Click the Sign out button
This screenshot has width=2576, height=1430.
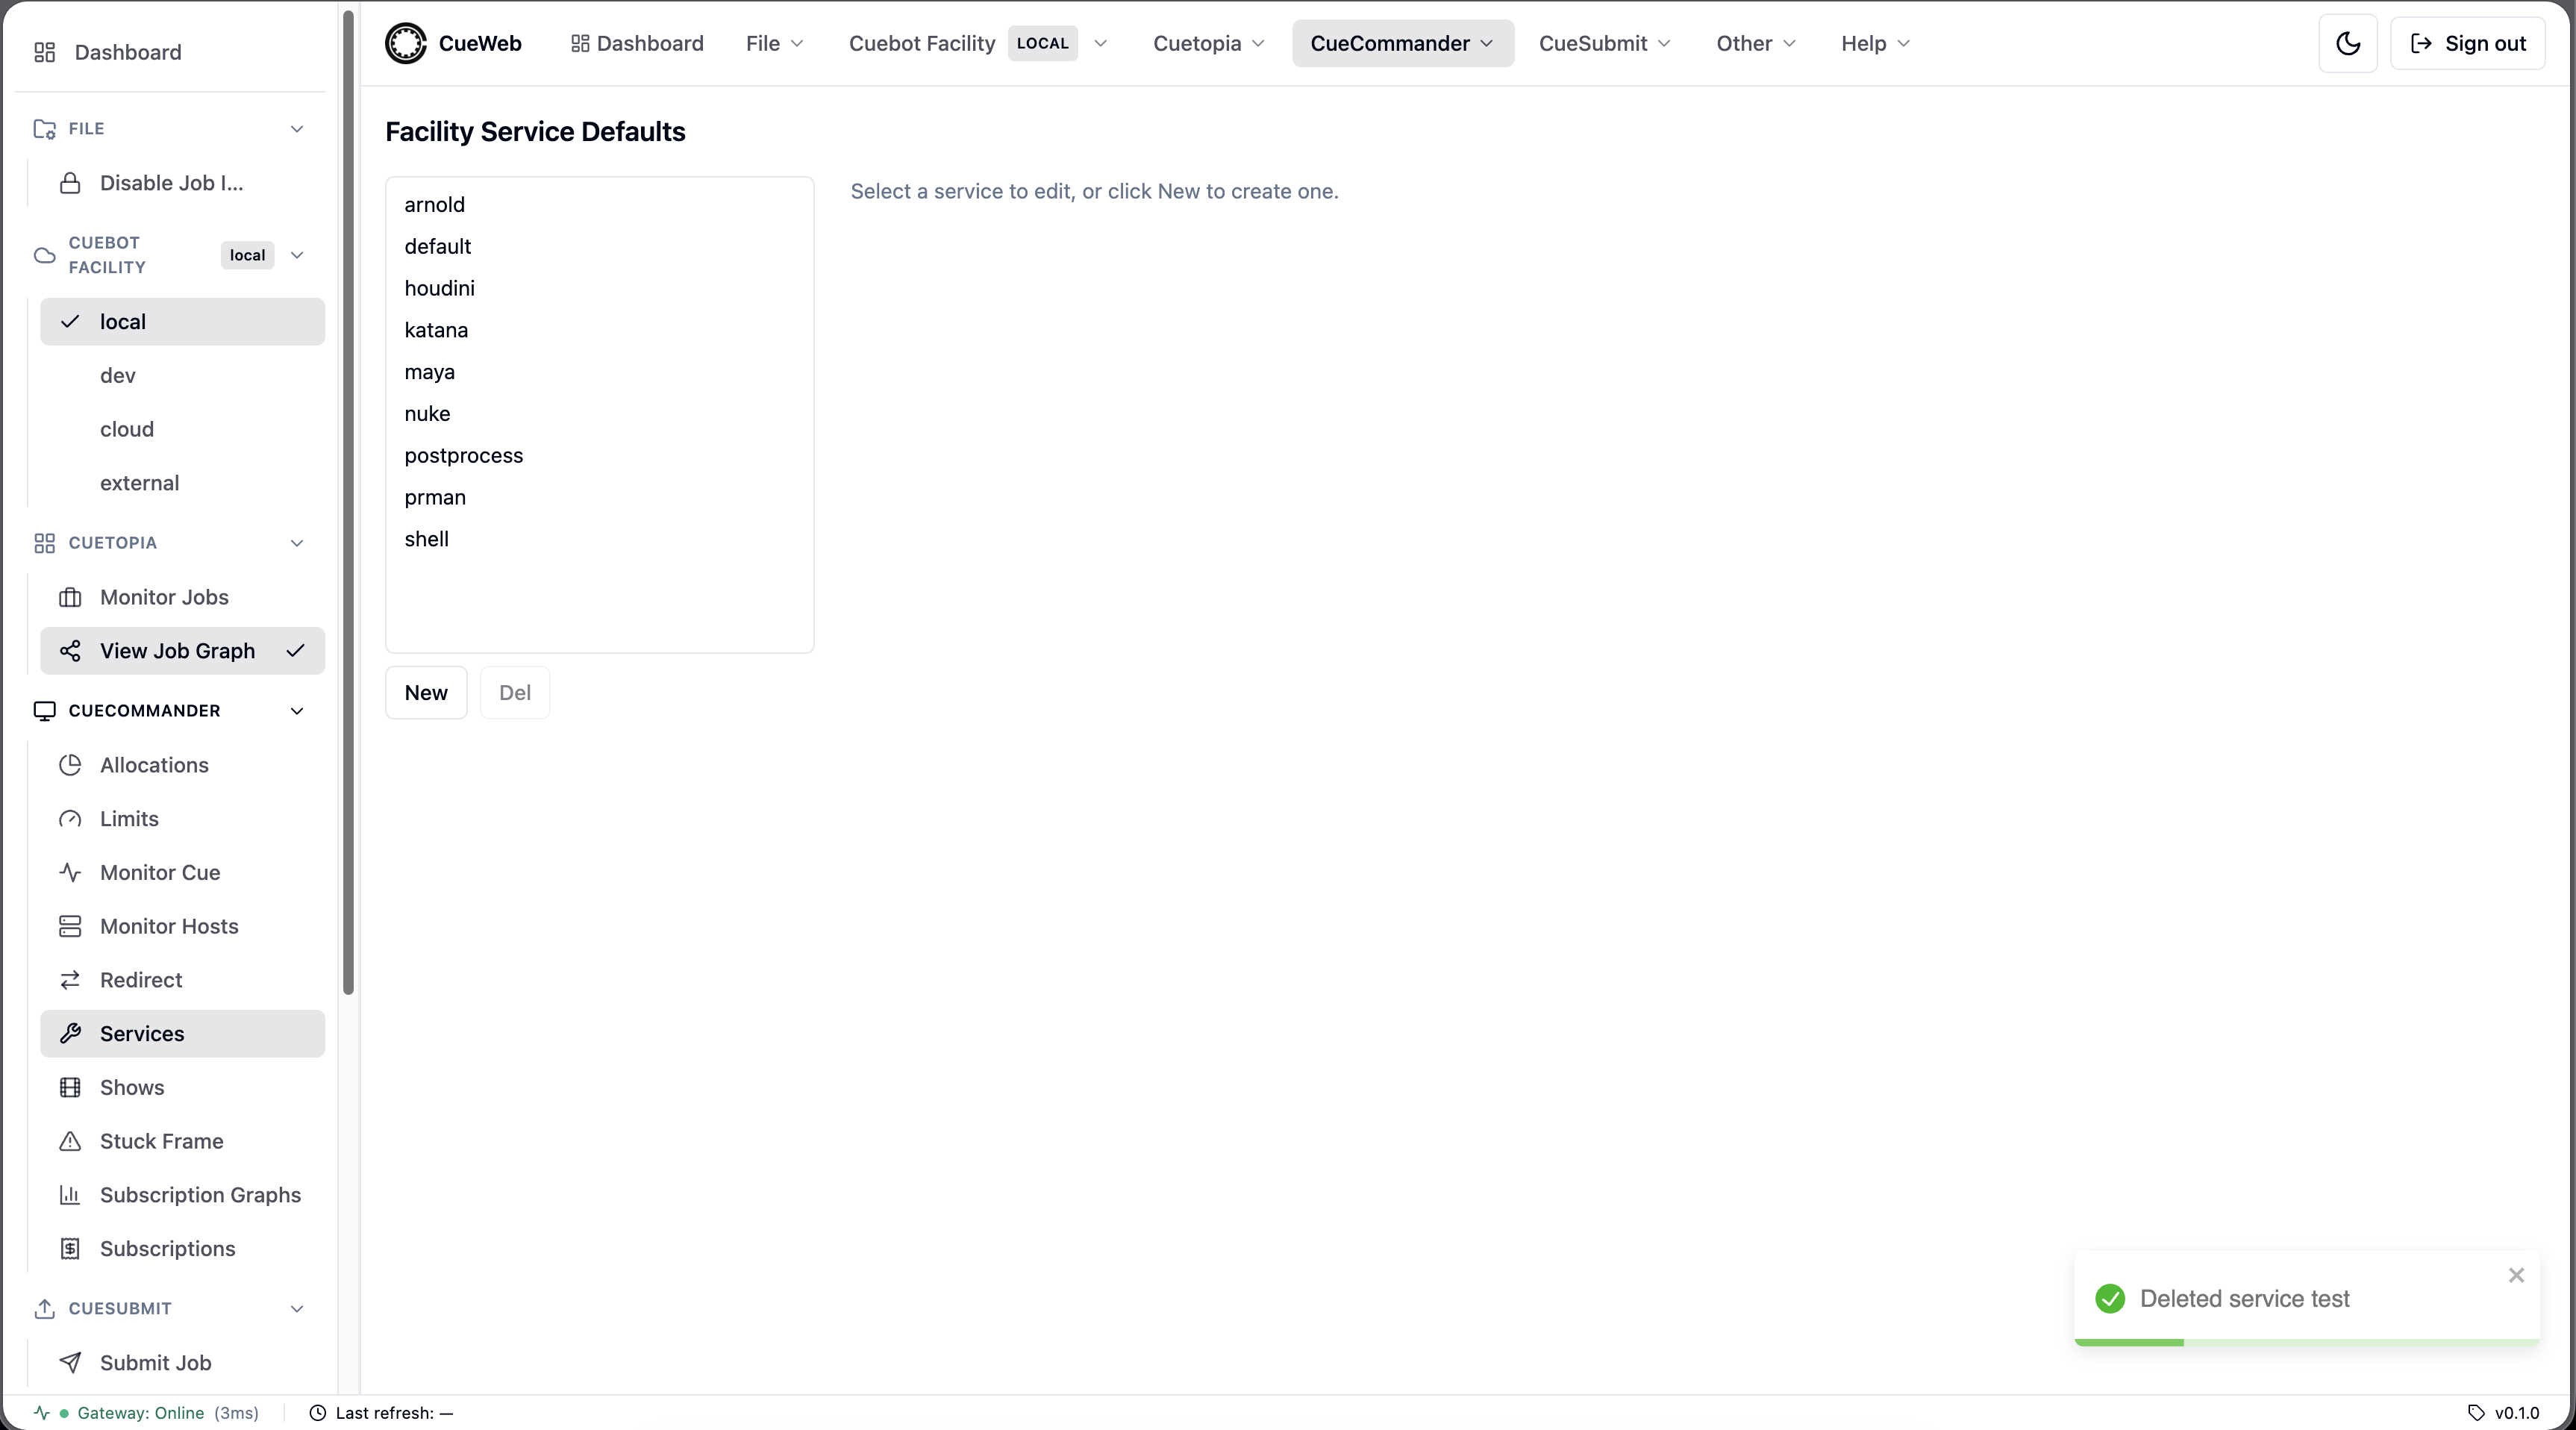2467,43
